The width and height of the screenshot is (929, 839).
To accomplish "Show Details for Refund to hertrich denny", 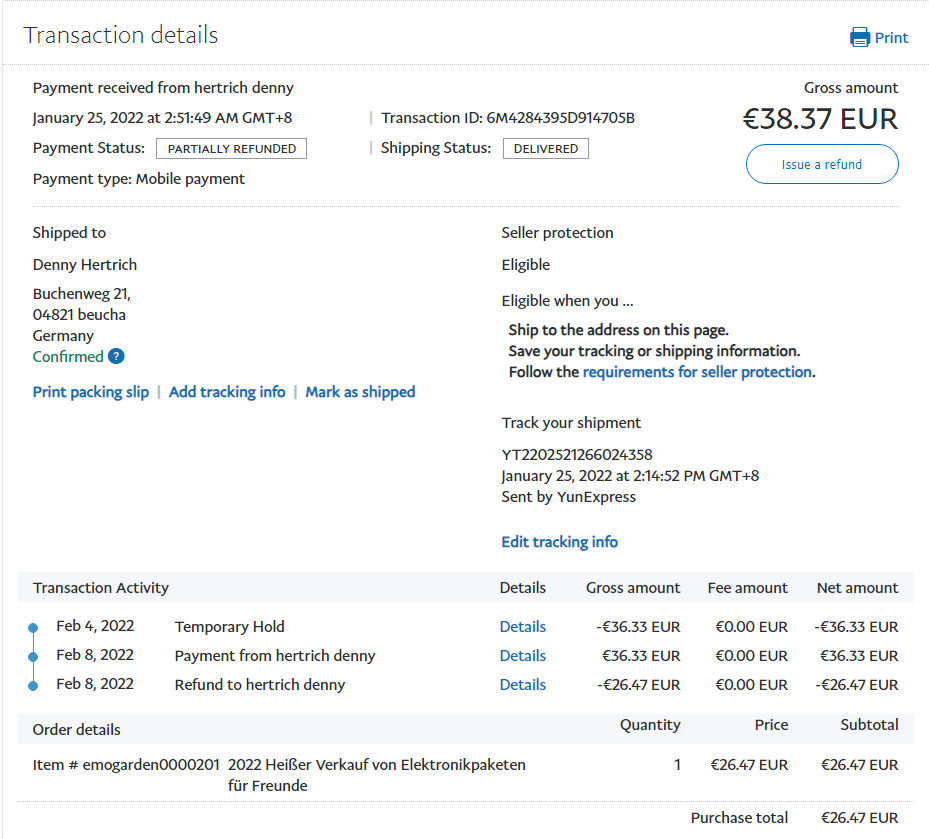I will [x=522, y=685].
